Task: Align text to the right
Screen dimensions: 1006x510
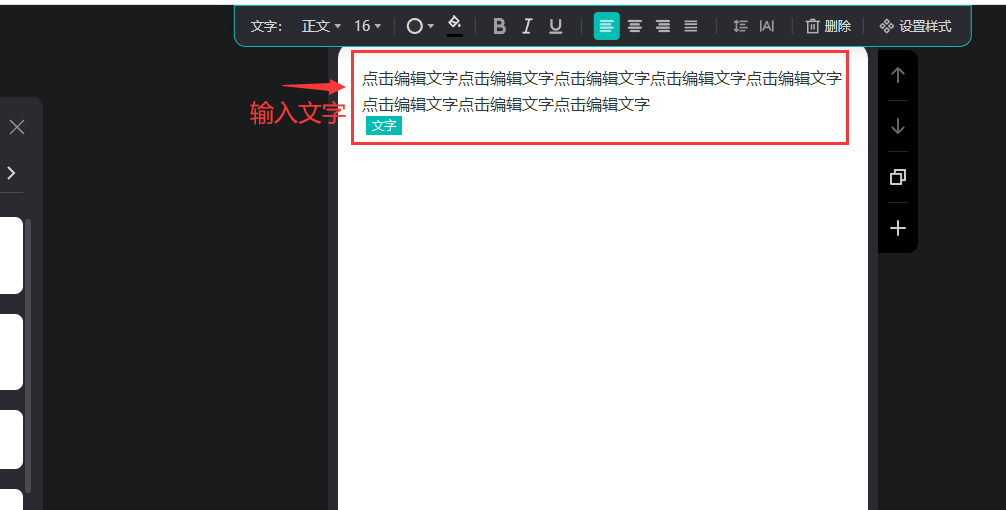Action: [x=662, y=26]
